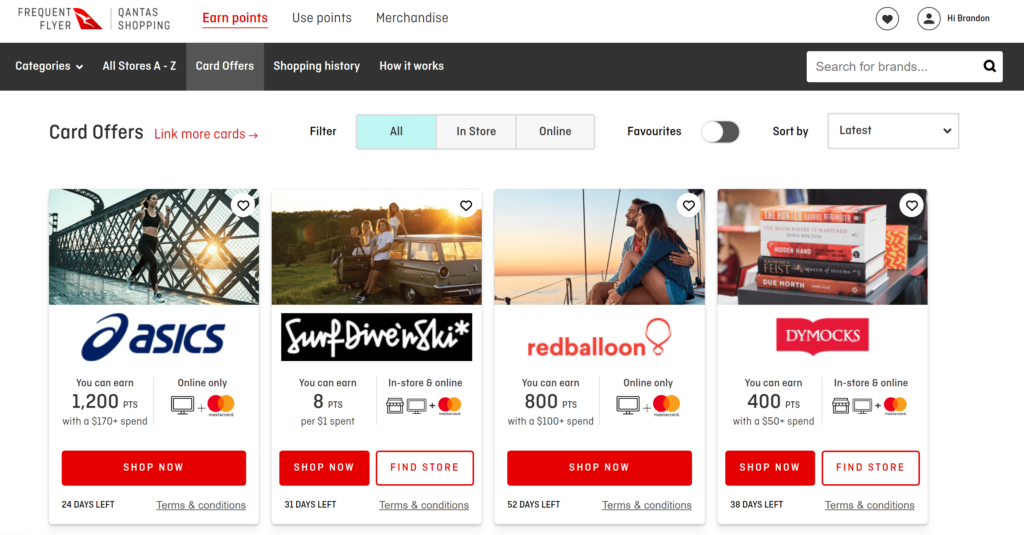Expand the Categories menu
The image size is (1024, 535).
coord(49,66)
